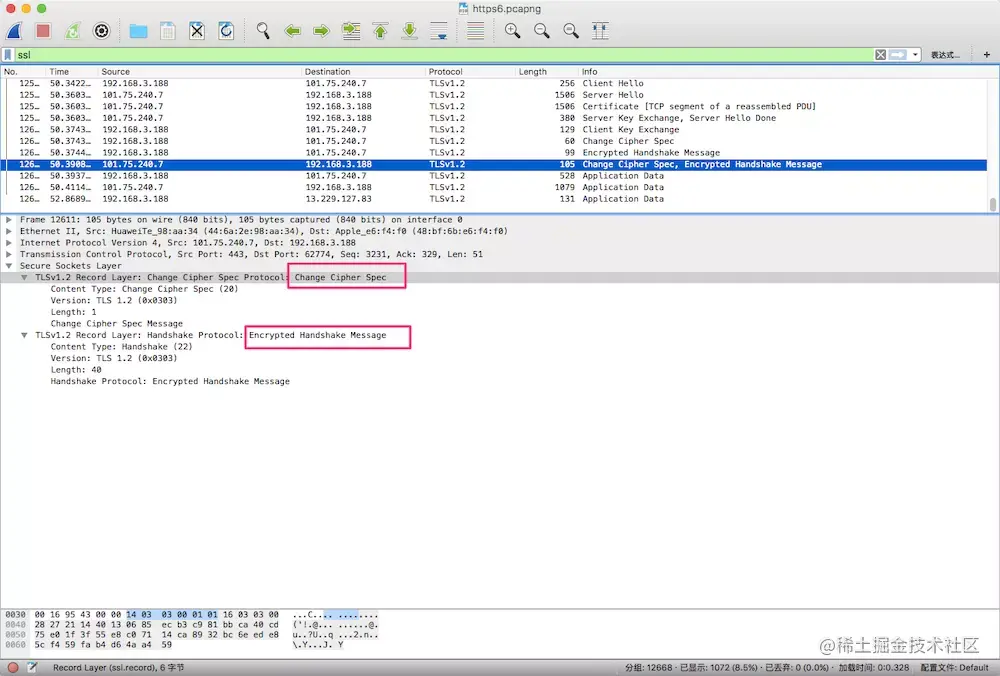Collapse the Secure Sockets Layer section
The image size is (1000, 676).
[9, 266]
